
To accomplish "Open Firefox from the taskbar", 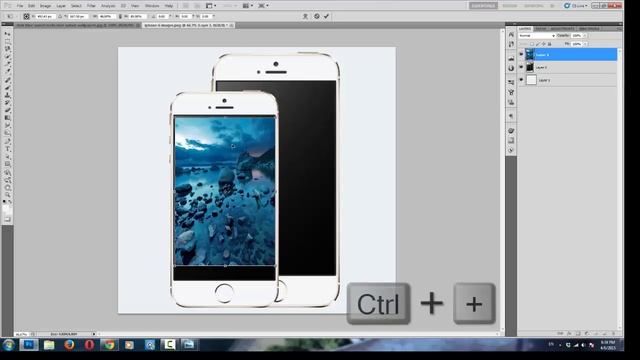I will [69, 345].
